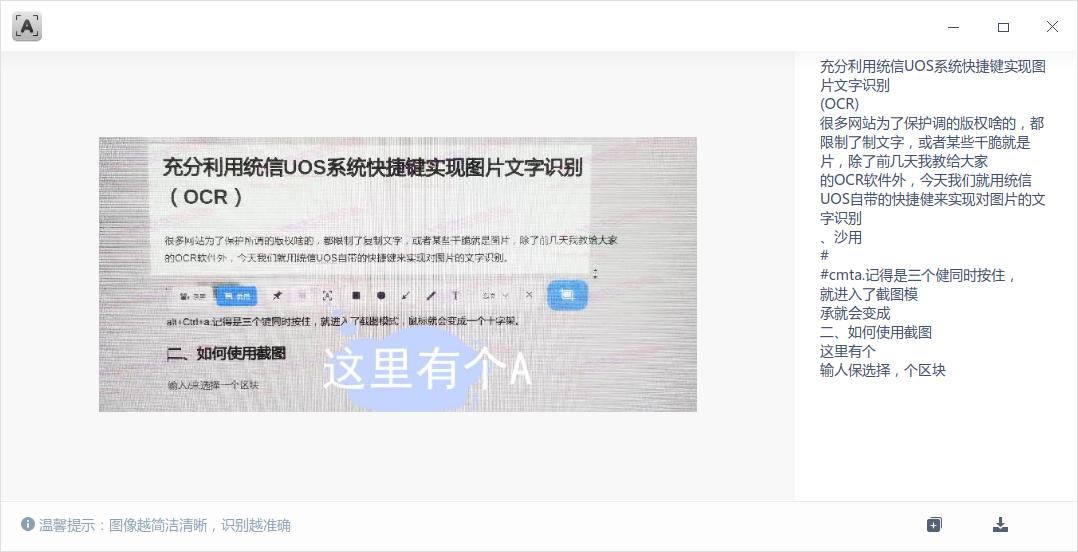Screen dimensions: 1078x552
Task: Open the options dropdown in pictured toolbar
Action: (495, 296)
